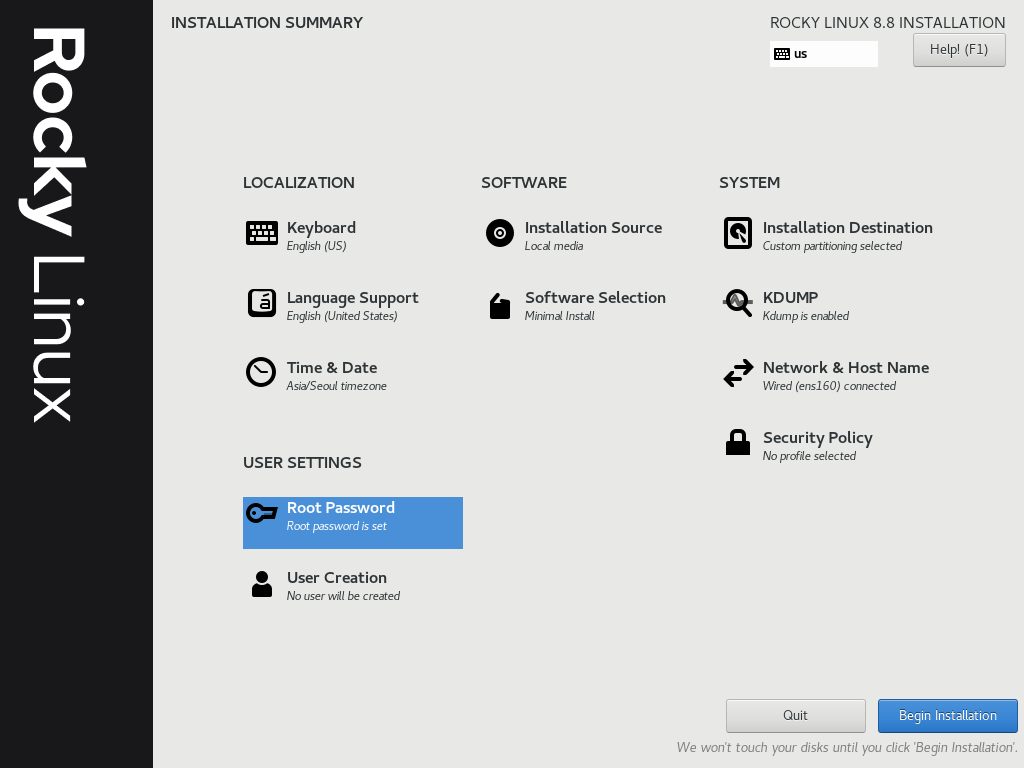Open Installation Source settings
This screenshot has height=768, width=1024.
tap(594, 227)
